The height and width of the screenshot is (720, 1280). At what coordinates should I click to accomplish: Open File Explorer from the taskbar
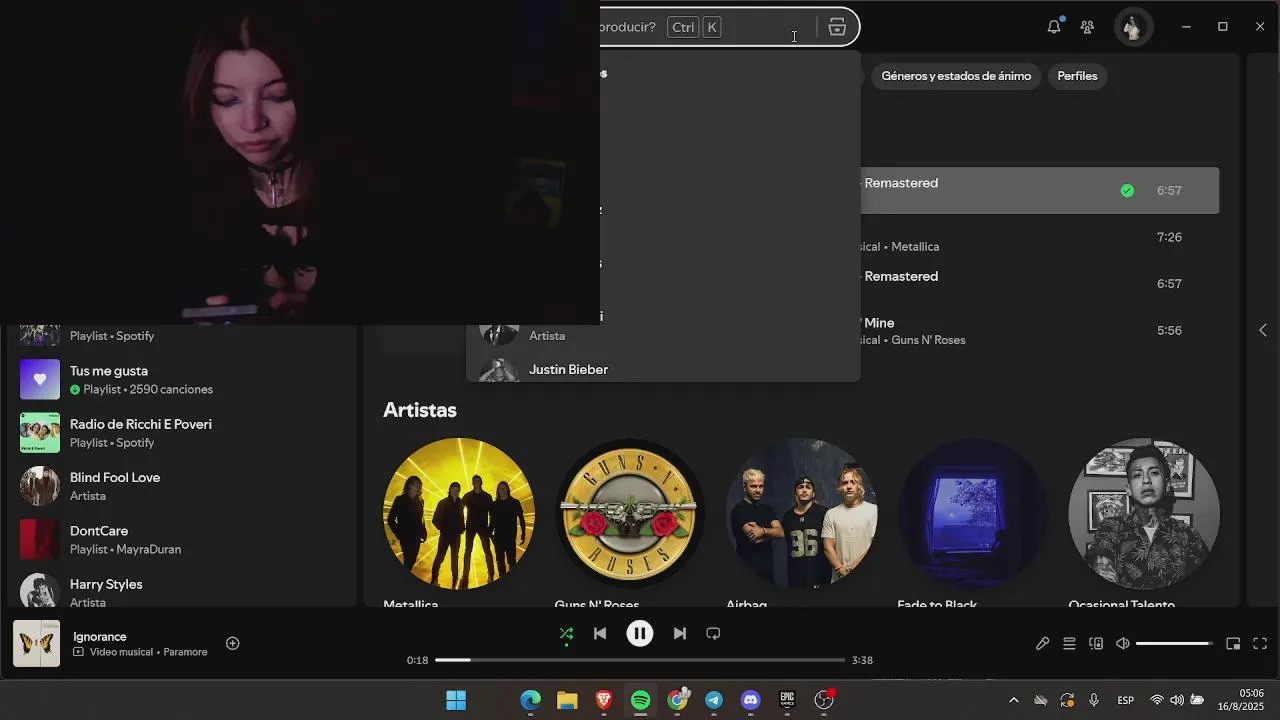pyautogui.click(x=567, y=700)
